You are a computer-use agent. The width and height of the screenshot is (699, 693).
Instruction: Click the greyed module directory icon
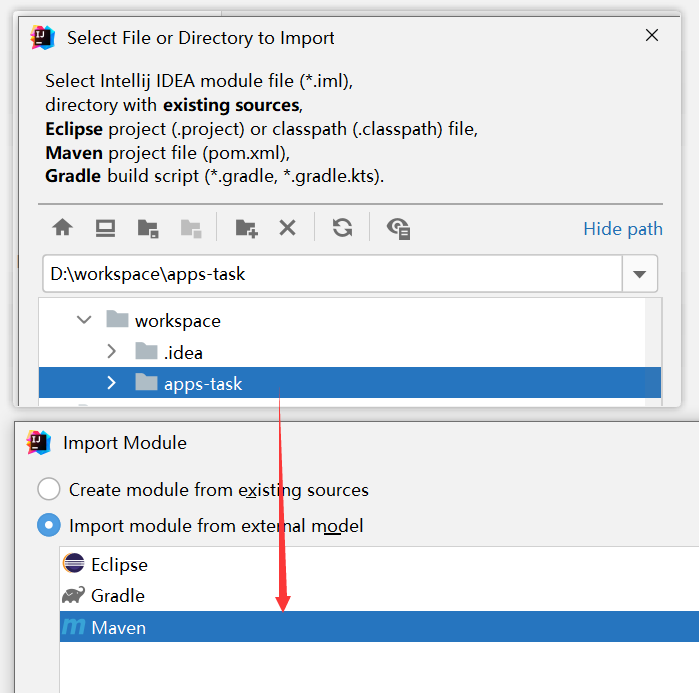[191, 228]
